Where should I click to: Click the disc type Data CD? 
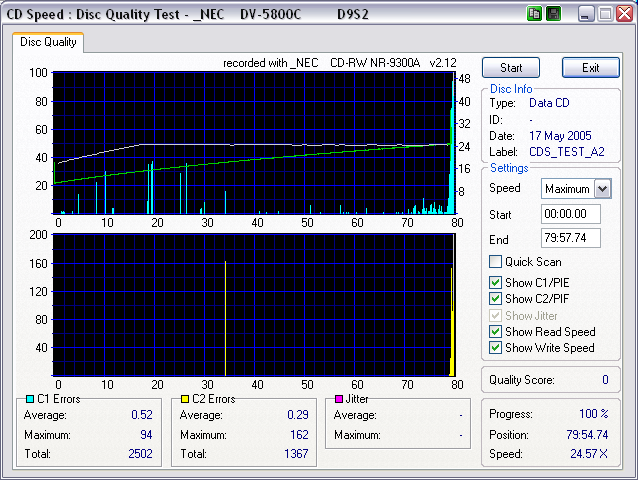tap(549, 103)
